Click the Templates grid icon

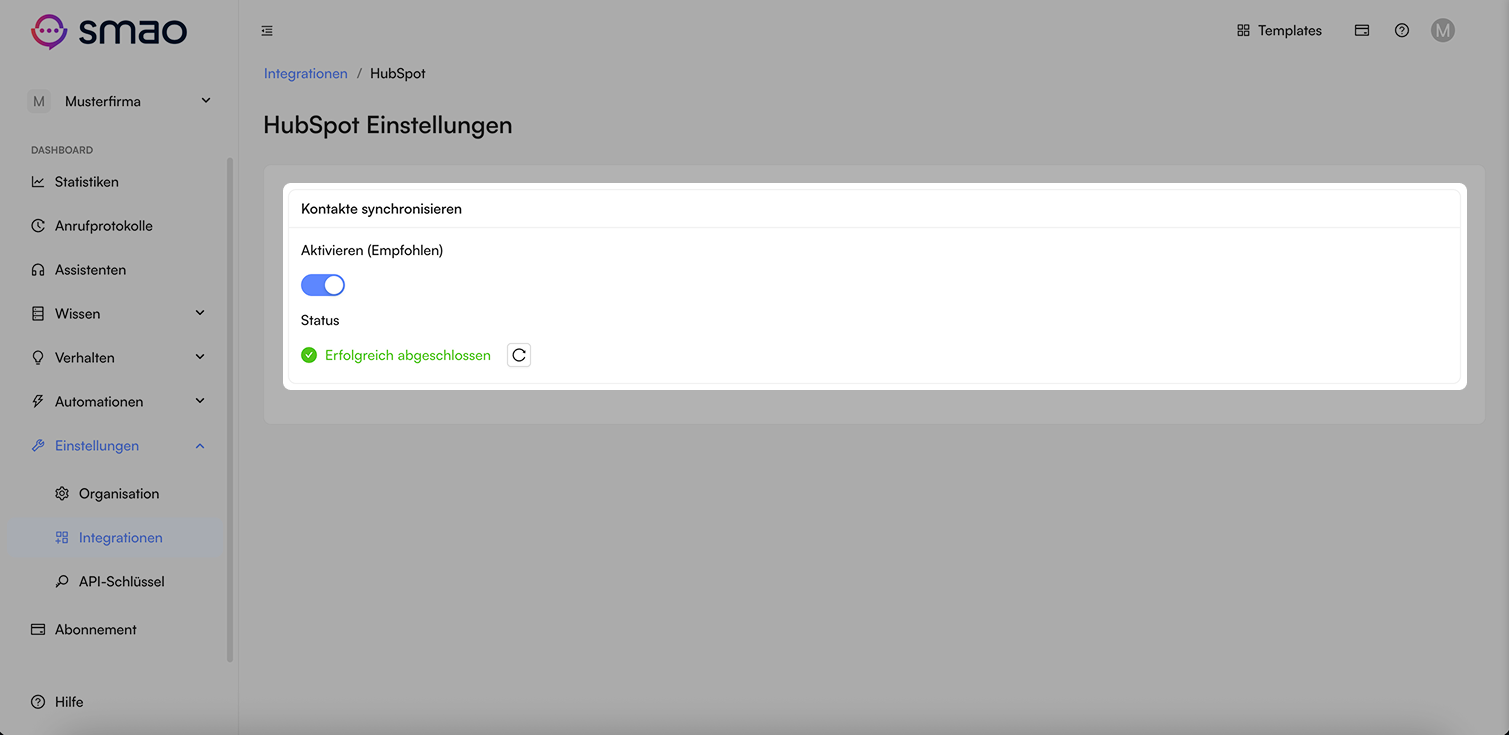click(1243, 31)
